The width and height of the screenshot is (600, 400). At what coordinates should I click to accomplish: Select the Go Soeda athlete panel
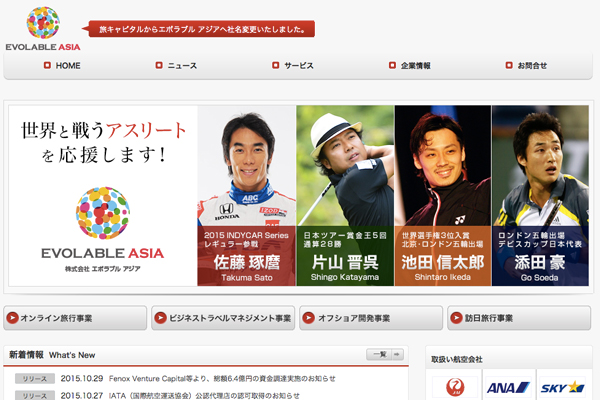pyautogui.click(x=540, y=196)
